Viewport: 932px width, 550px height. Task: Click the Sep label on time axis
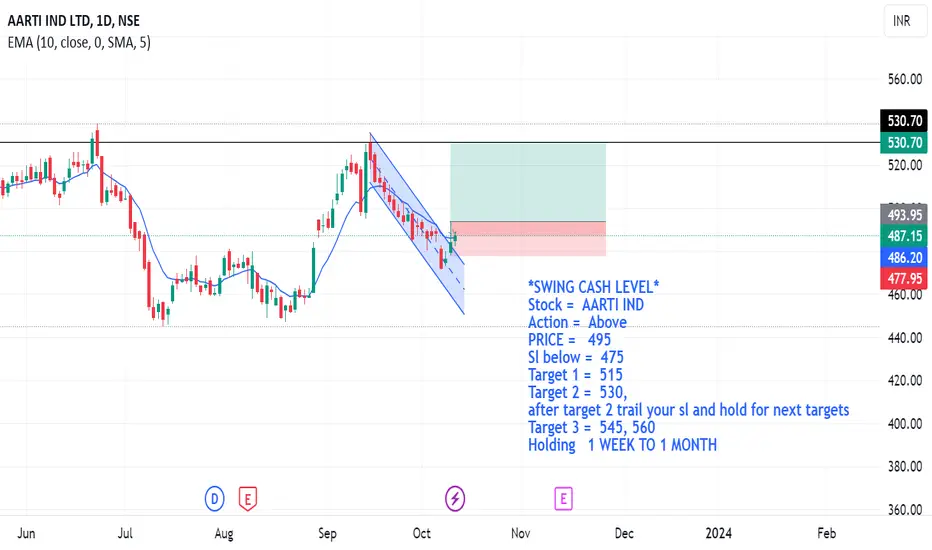click(x=328, y=533)
